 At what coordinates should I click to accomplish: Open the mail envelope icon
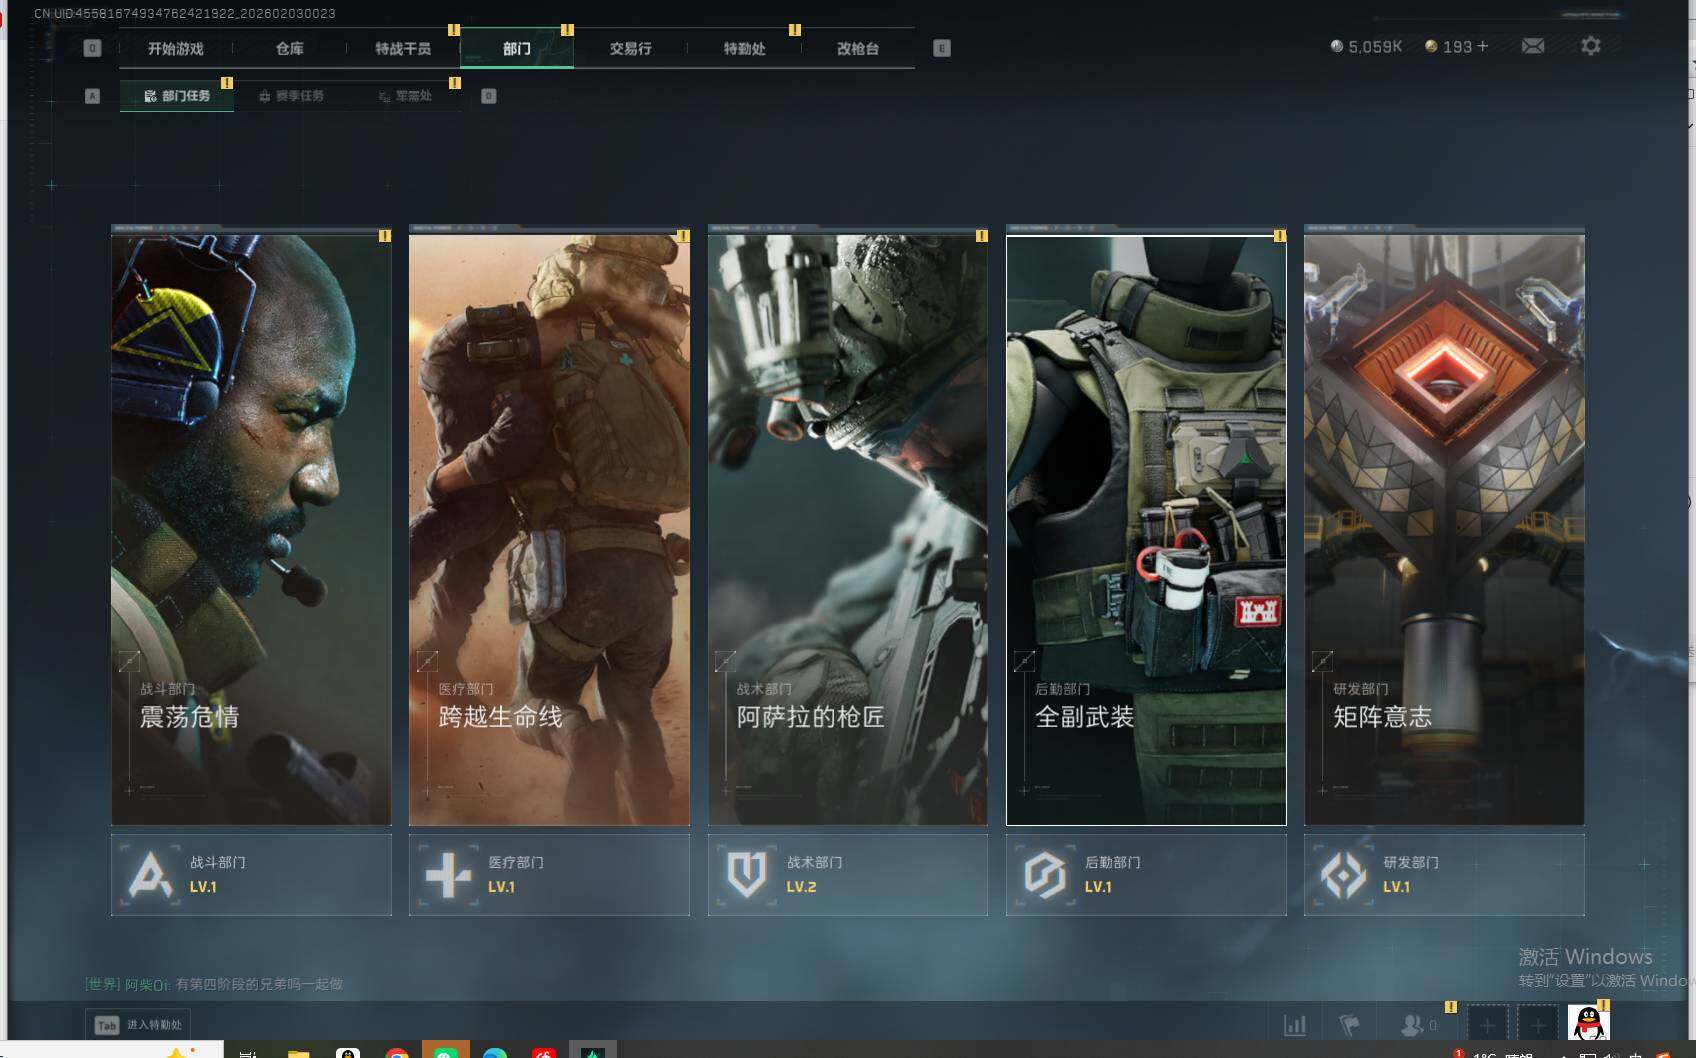[1533, 46]
